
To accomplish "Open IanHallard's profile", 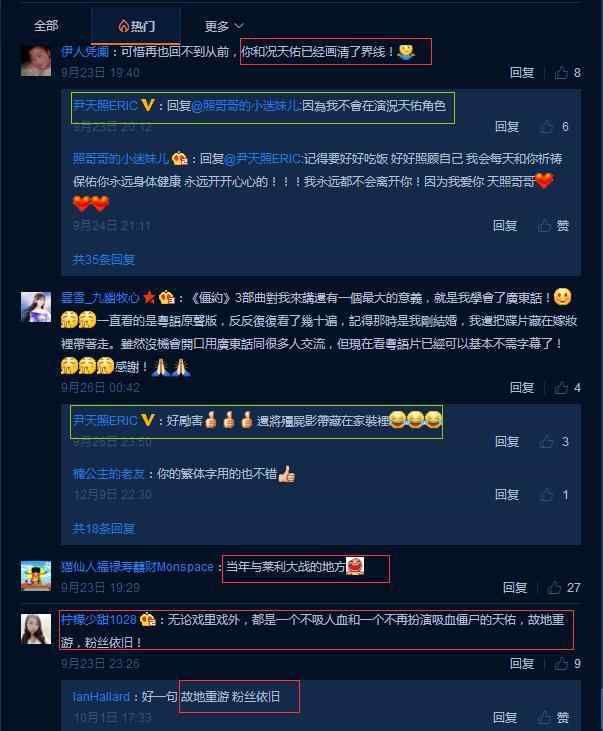I will coord(101,697).
